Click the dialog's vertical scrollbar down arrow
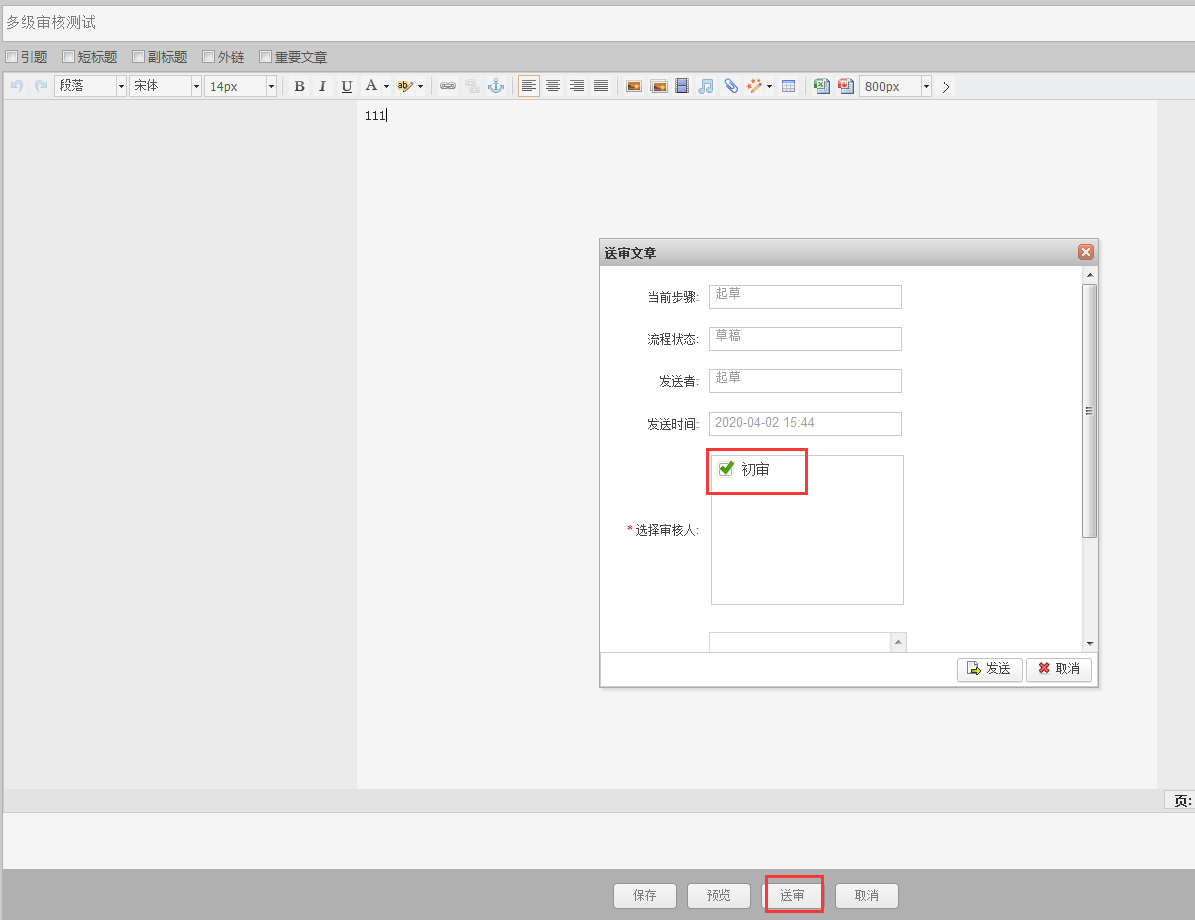This screenshot has height=920, width=1195. tap(1090, 644)
